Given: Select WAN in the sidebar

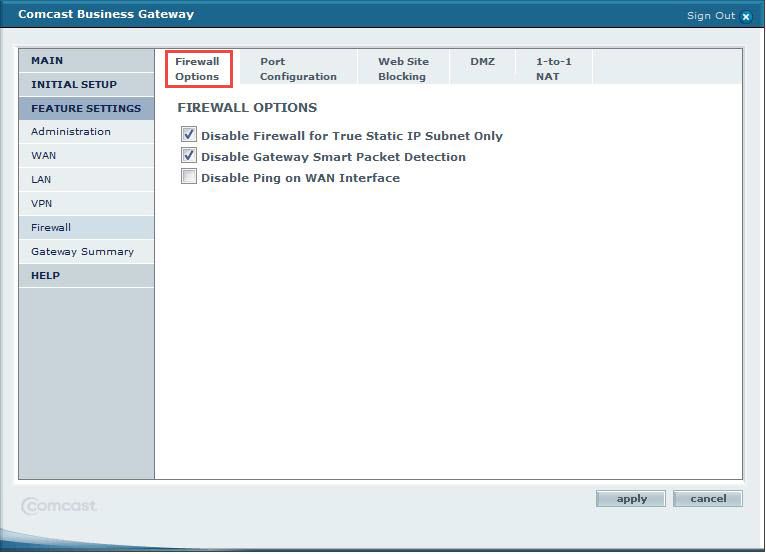Looking at the screenshot, I should 44,156.
